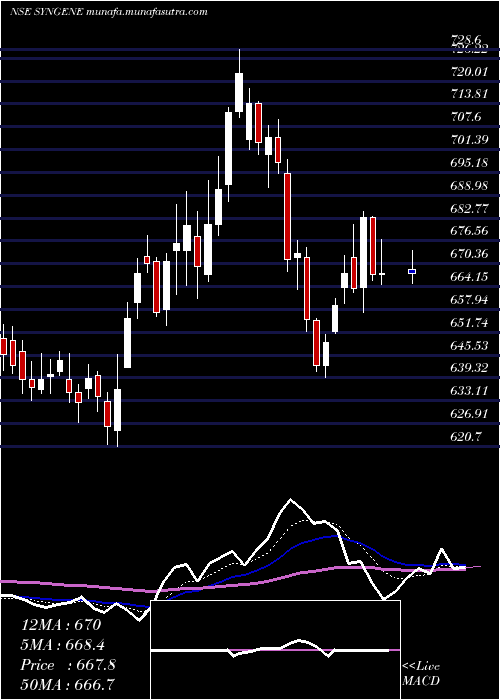500x700 pixels.
Task: Click the small blue latest-price candle
Action: pos(412,271)
